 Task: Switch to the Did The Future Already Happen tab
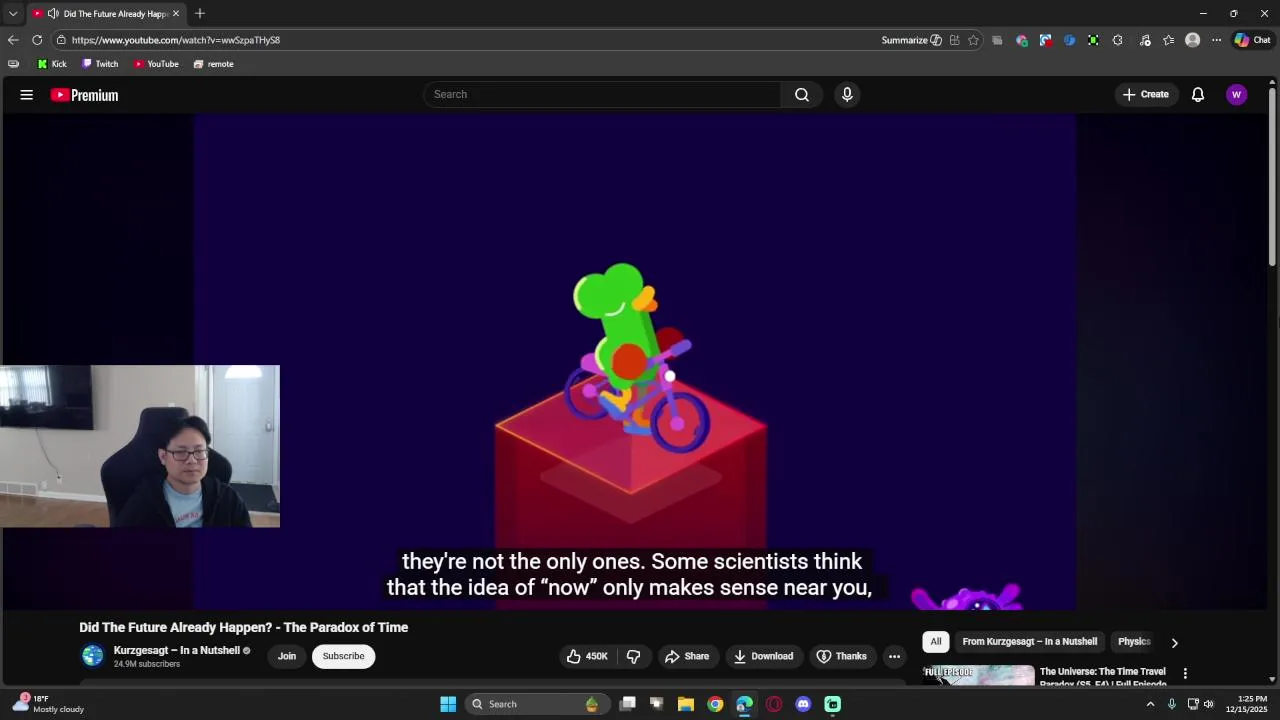point(106,13)
